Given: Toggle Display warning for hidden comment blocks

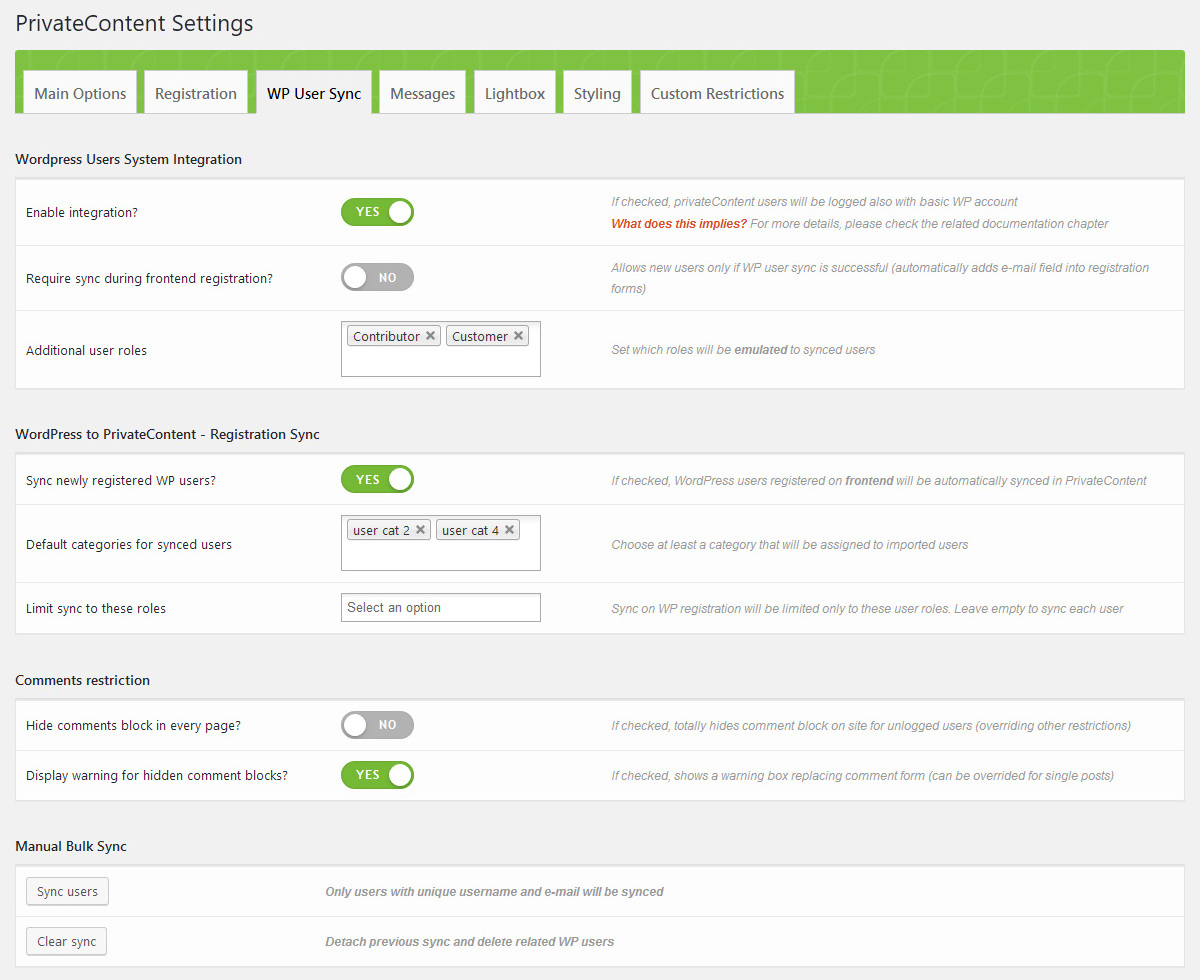Looking at the screenshot, I should point(377,775).
